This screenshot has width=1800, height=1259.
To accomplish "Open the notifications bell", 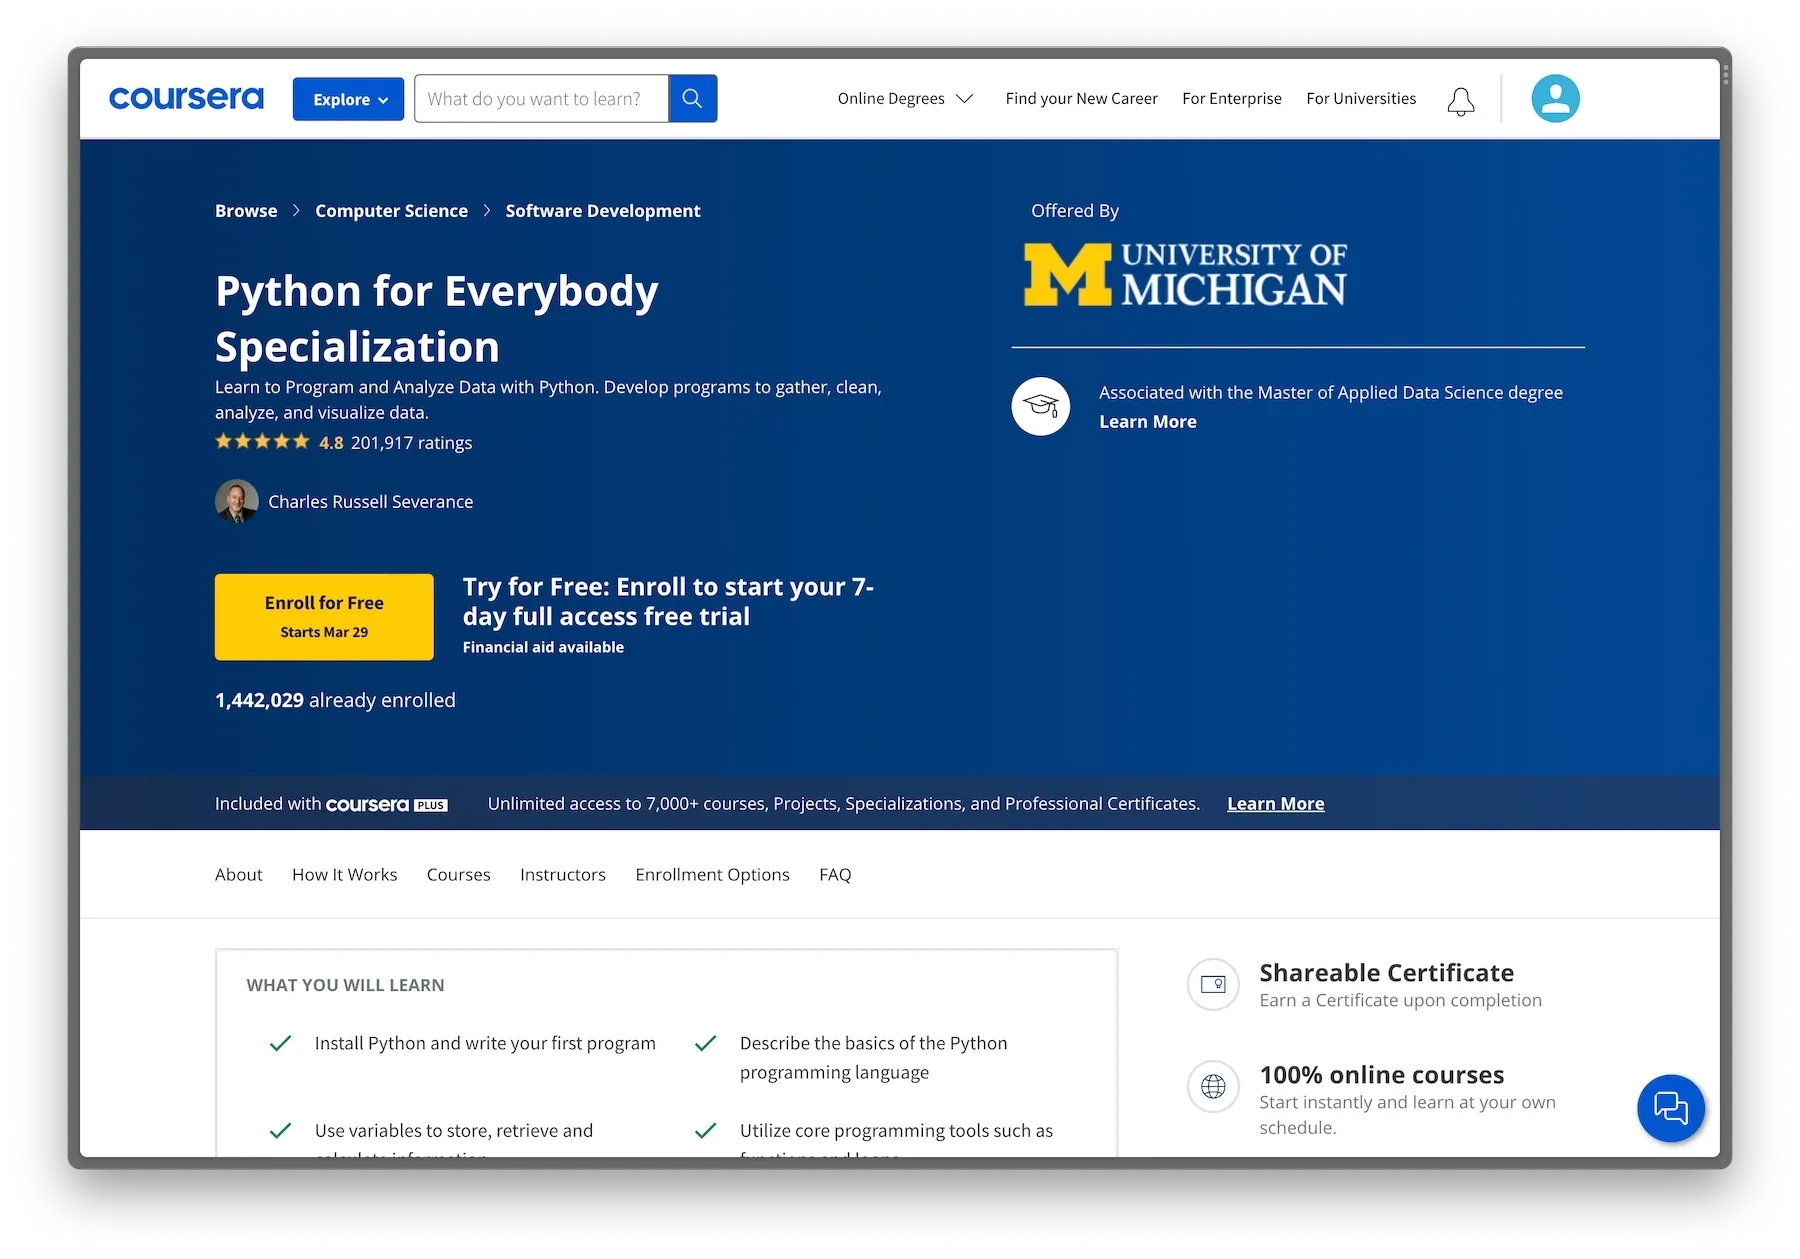I will [1461, 100].
